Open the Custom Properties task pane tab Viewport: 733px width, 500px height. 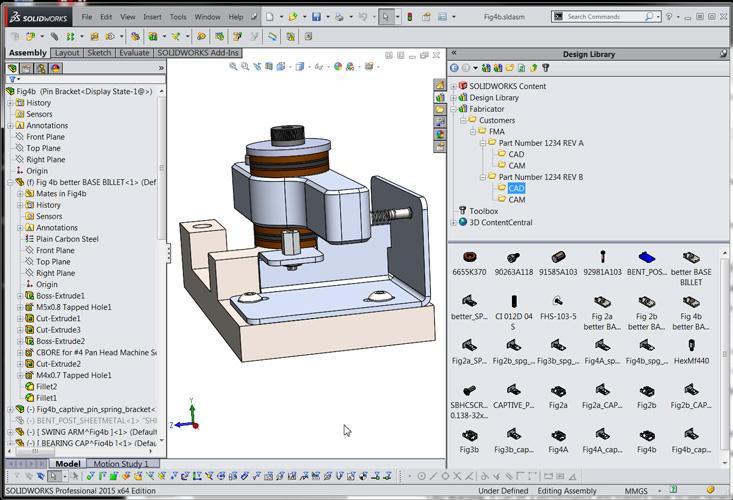(x=440, y=147)
